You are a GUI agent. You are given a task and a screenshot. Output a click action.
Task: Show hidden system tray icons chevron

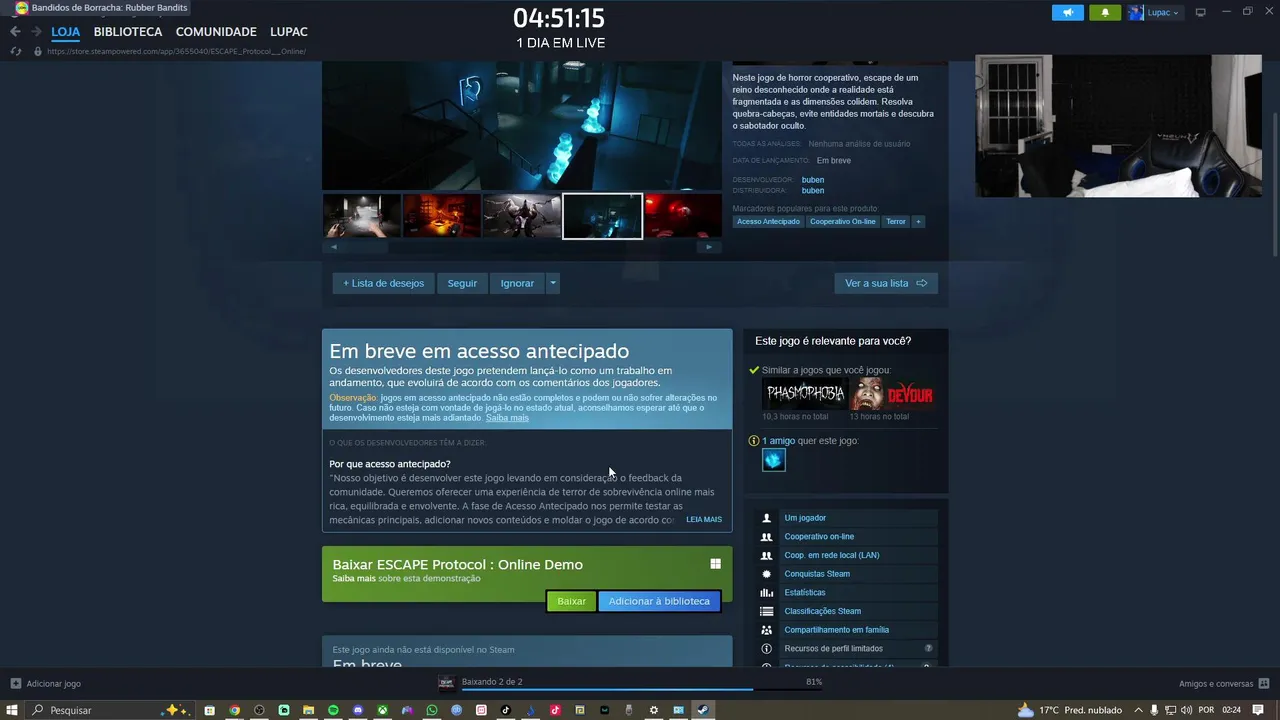pos(1138,710)
